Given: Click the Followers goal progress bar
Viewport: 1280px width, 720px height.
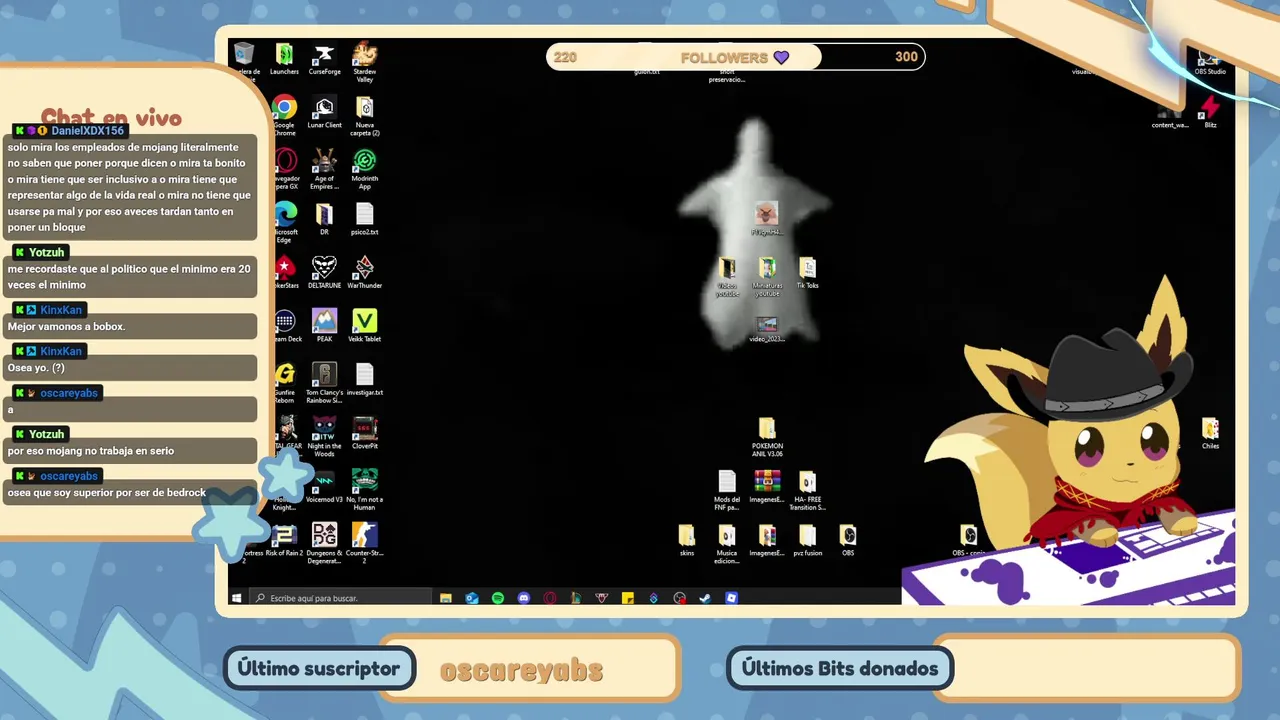Looking at the screenshot, I should tap(736, 57).
